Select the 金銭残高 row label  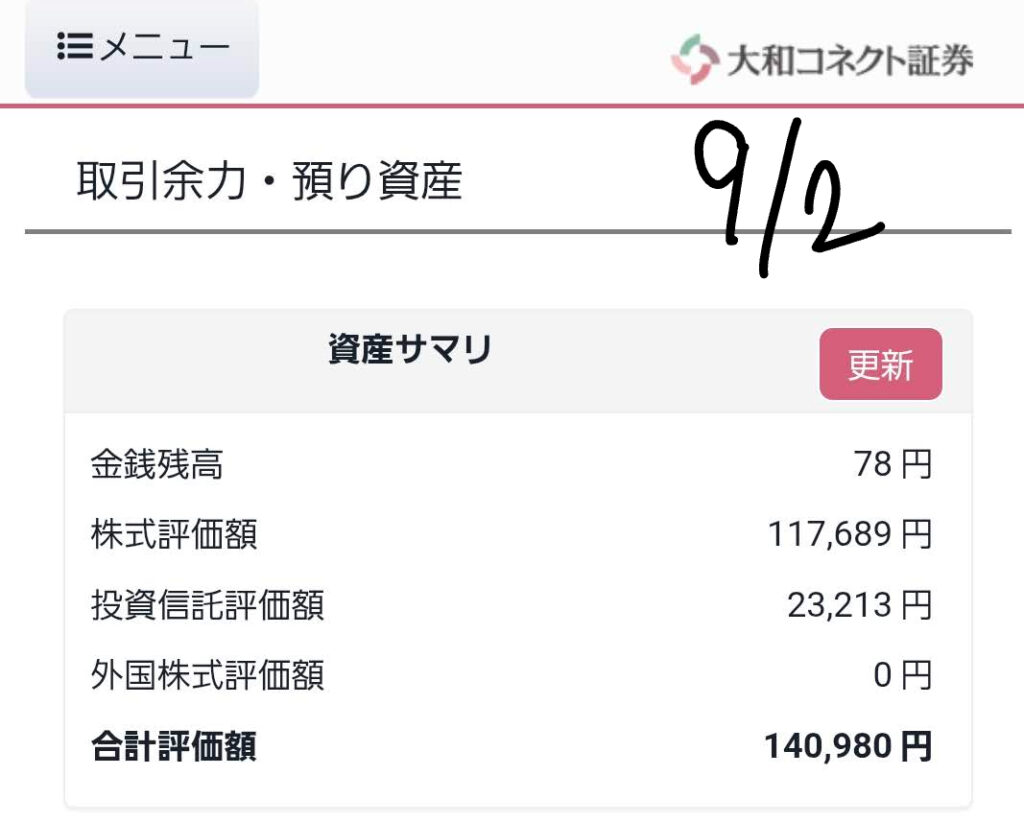(157, 464)
